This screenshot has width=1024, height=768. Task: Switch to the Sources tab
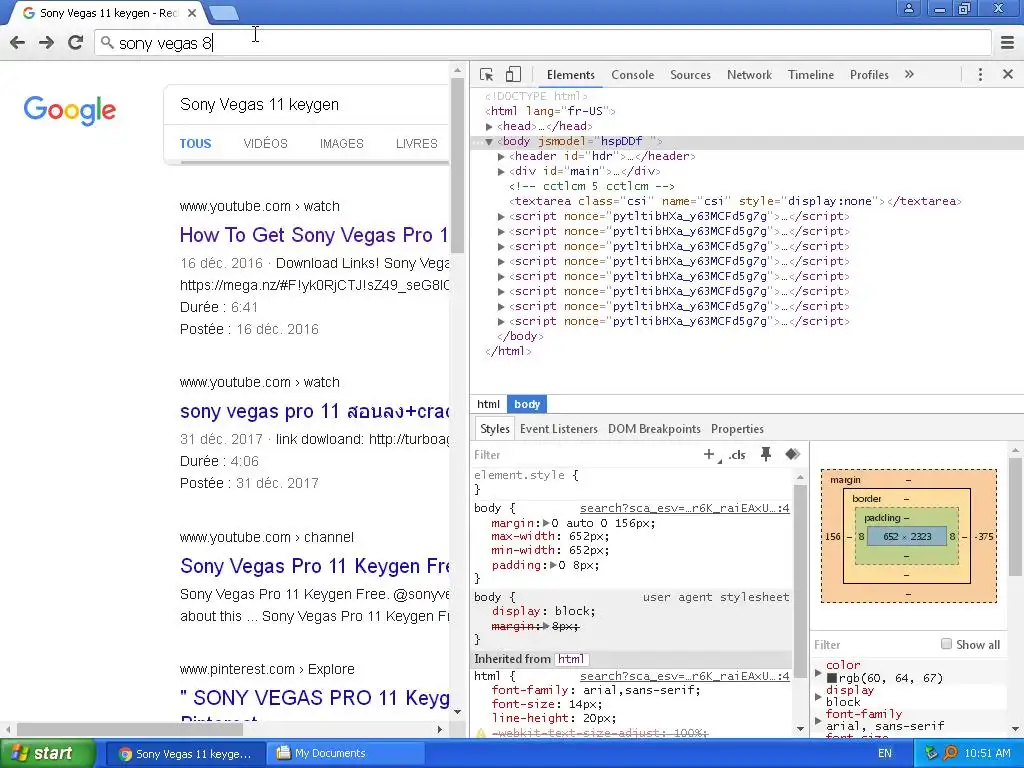point(690,74)
